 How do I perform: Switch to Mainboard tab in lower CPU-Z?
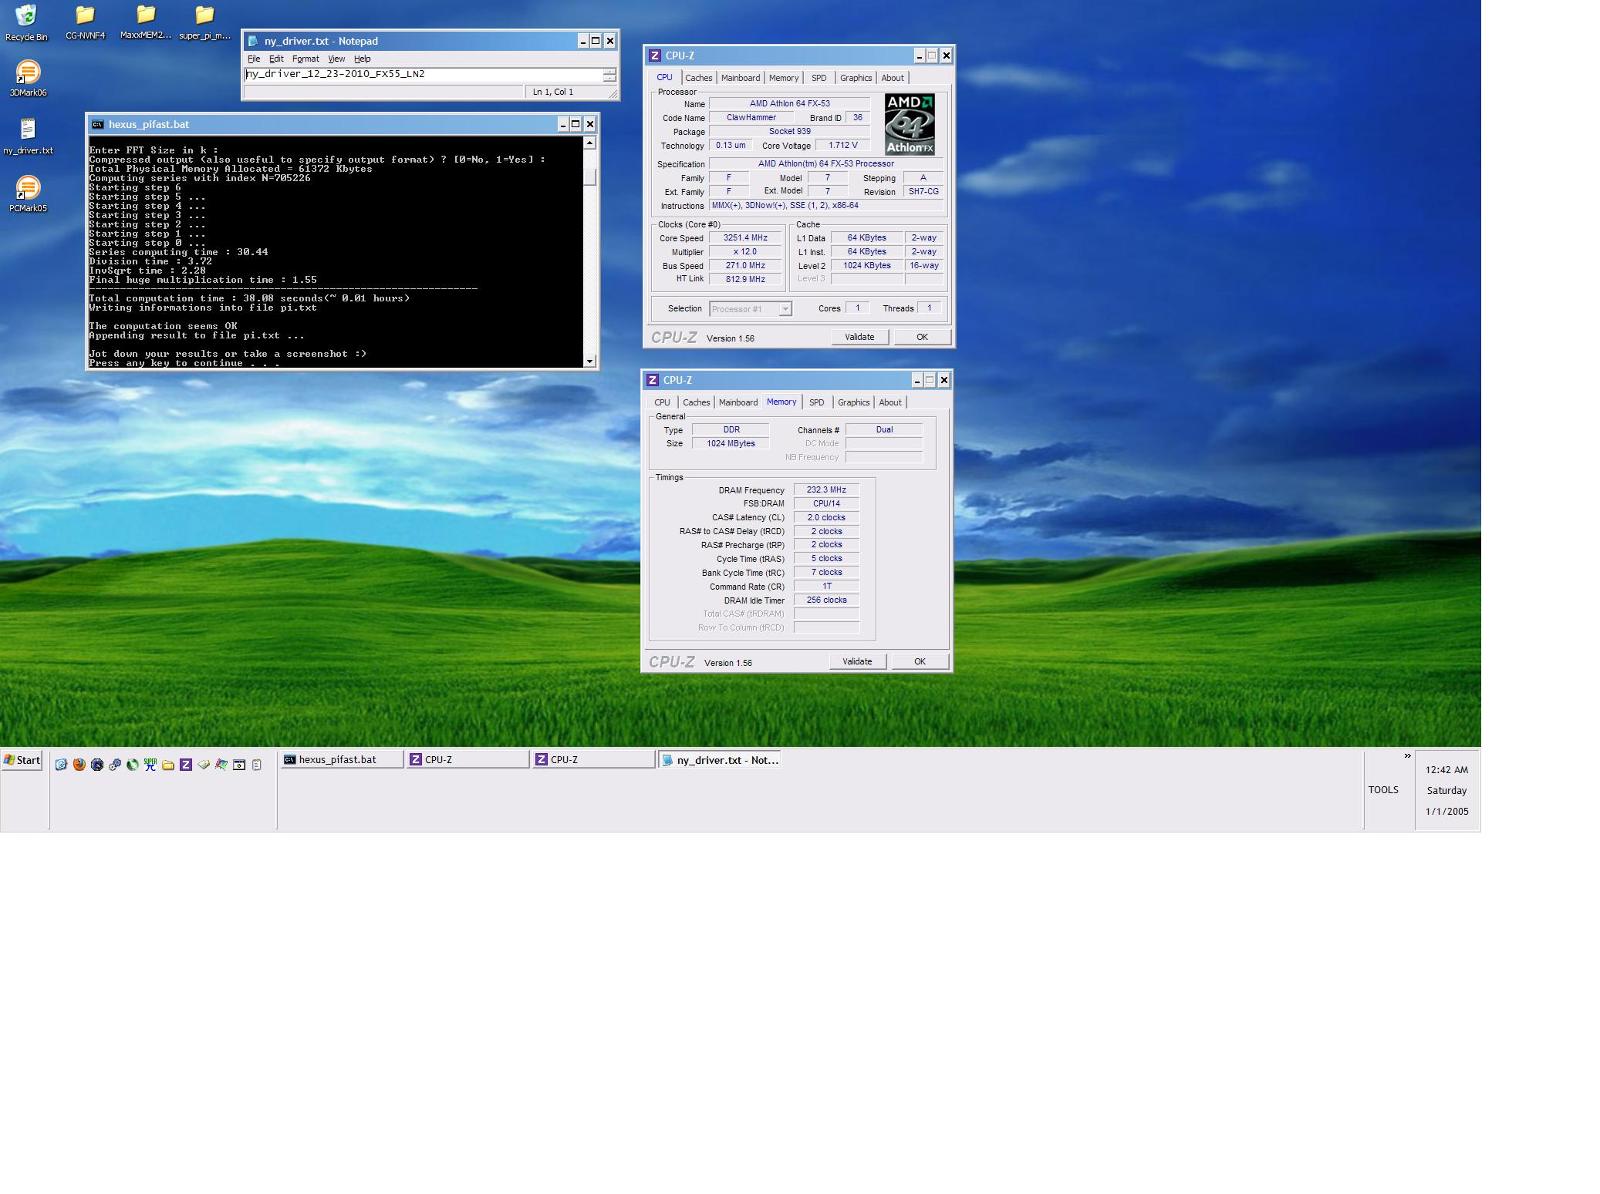pos(739,403)
